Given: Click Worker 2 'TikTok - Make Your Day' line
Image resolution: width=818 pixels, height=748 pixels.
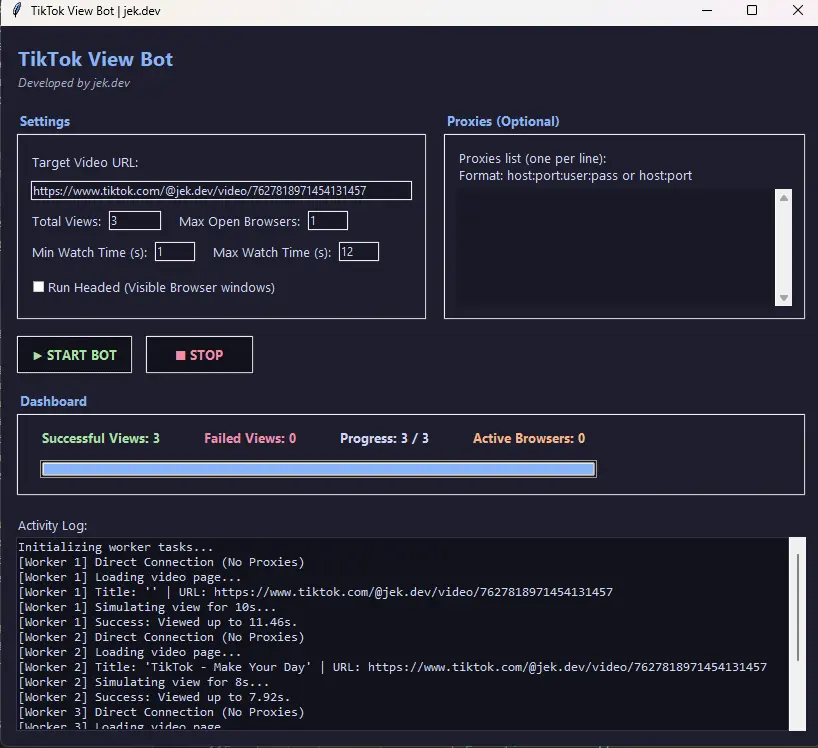Looking at the screenshot, I should click(x=392, y=667).
